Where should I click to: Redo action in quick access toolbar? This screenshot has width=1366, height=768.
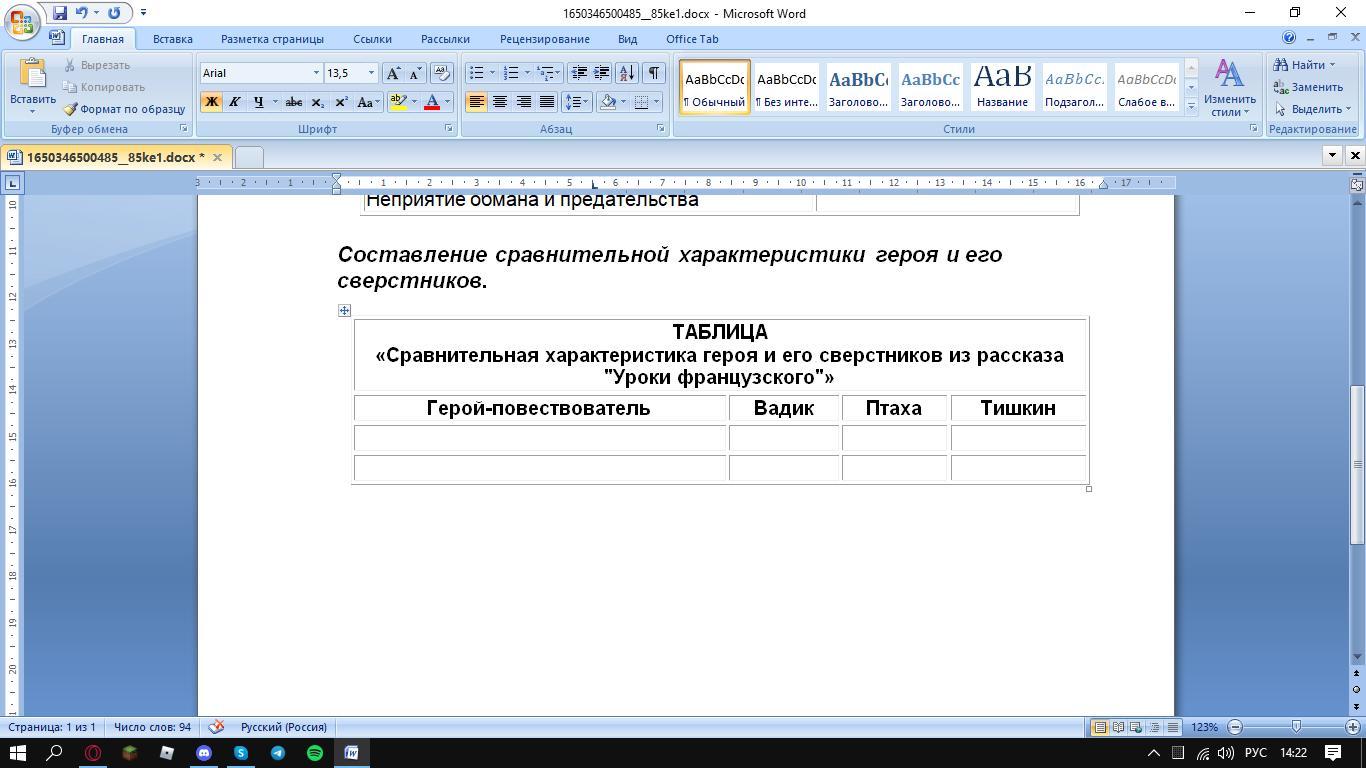coord(114,13)
